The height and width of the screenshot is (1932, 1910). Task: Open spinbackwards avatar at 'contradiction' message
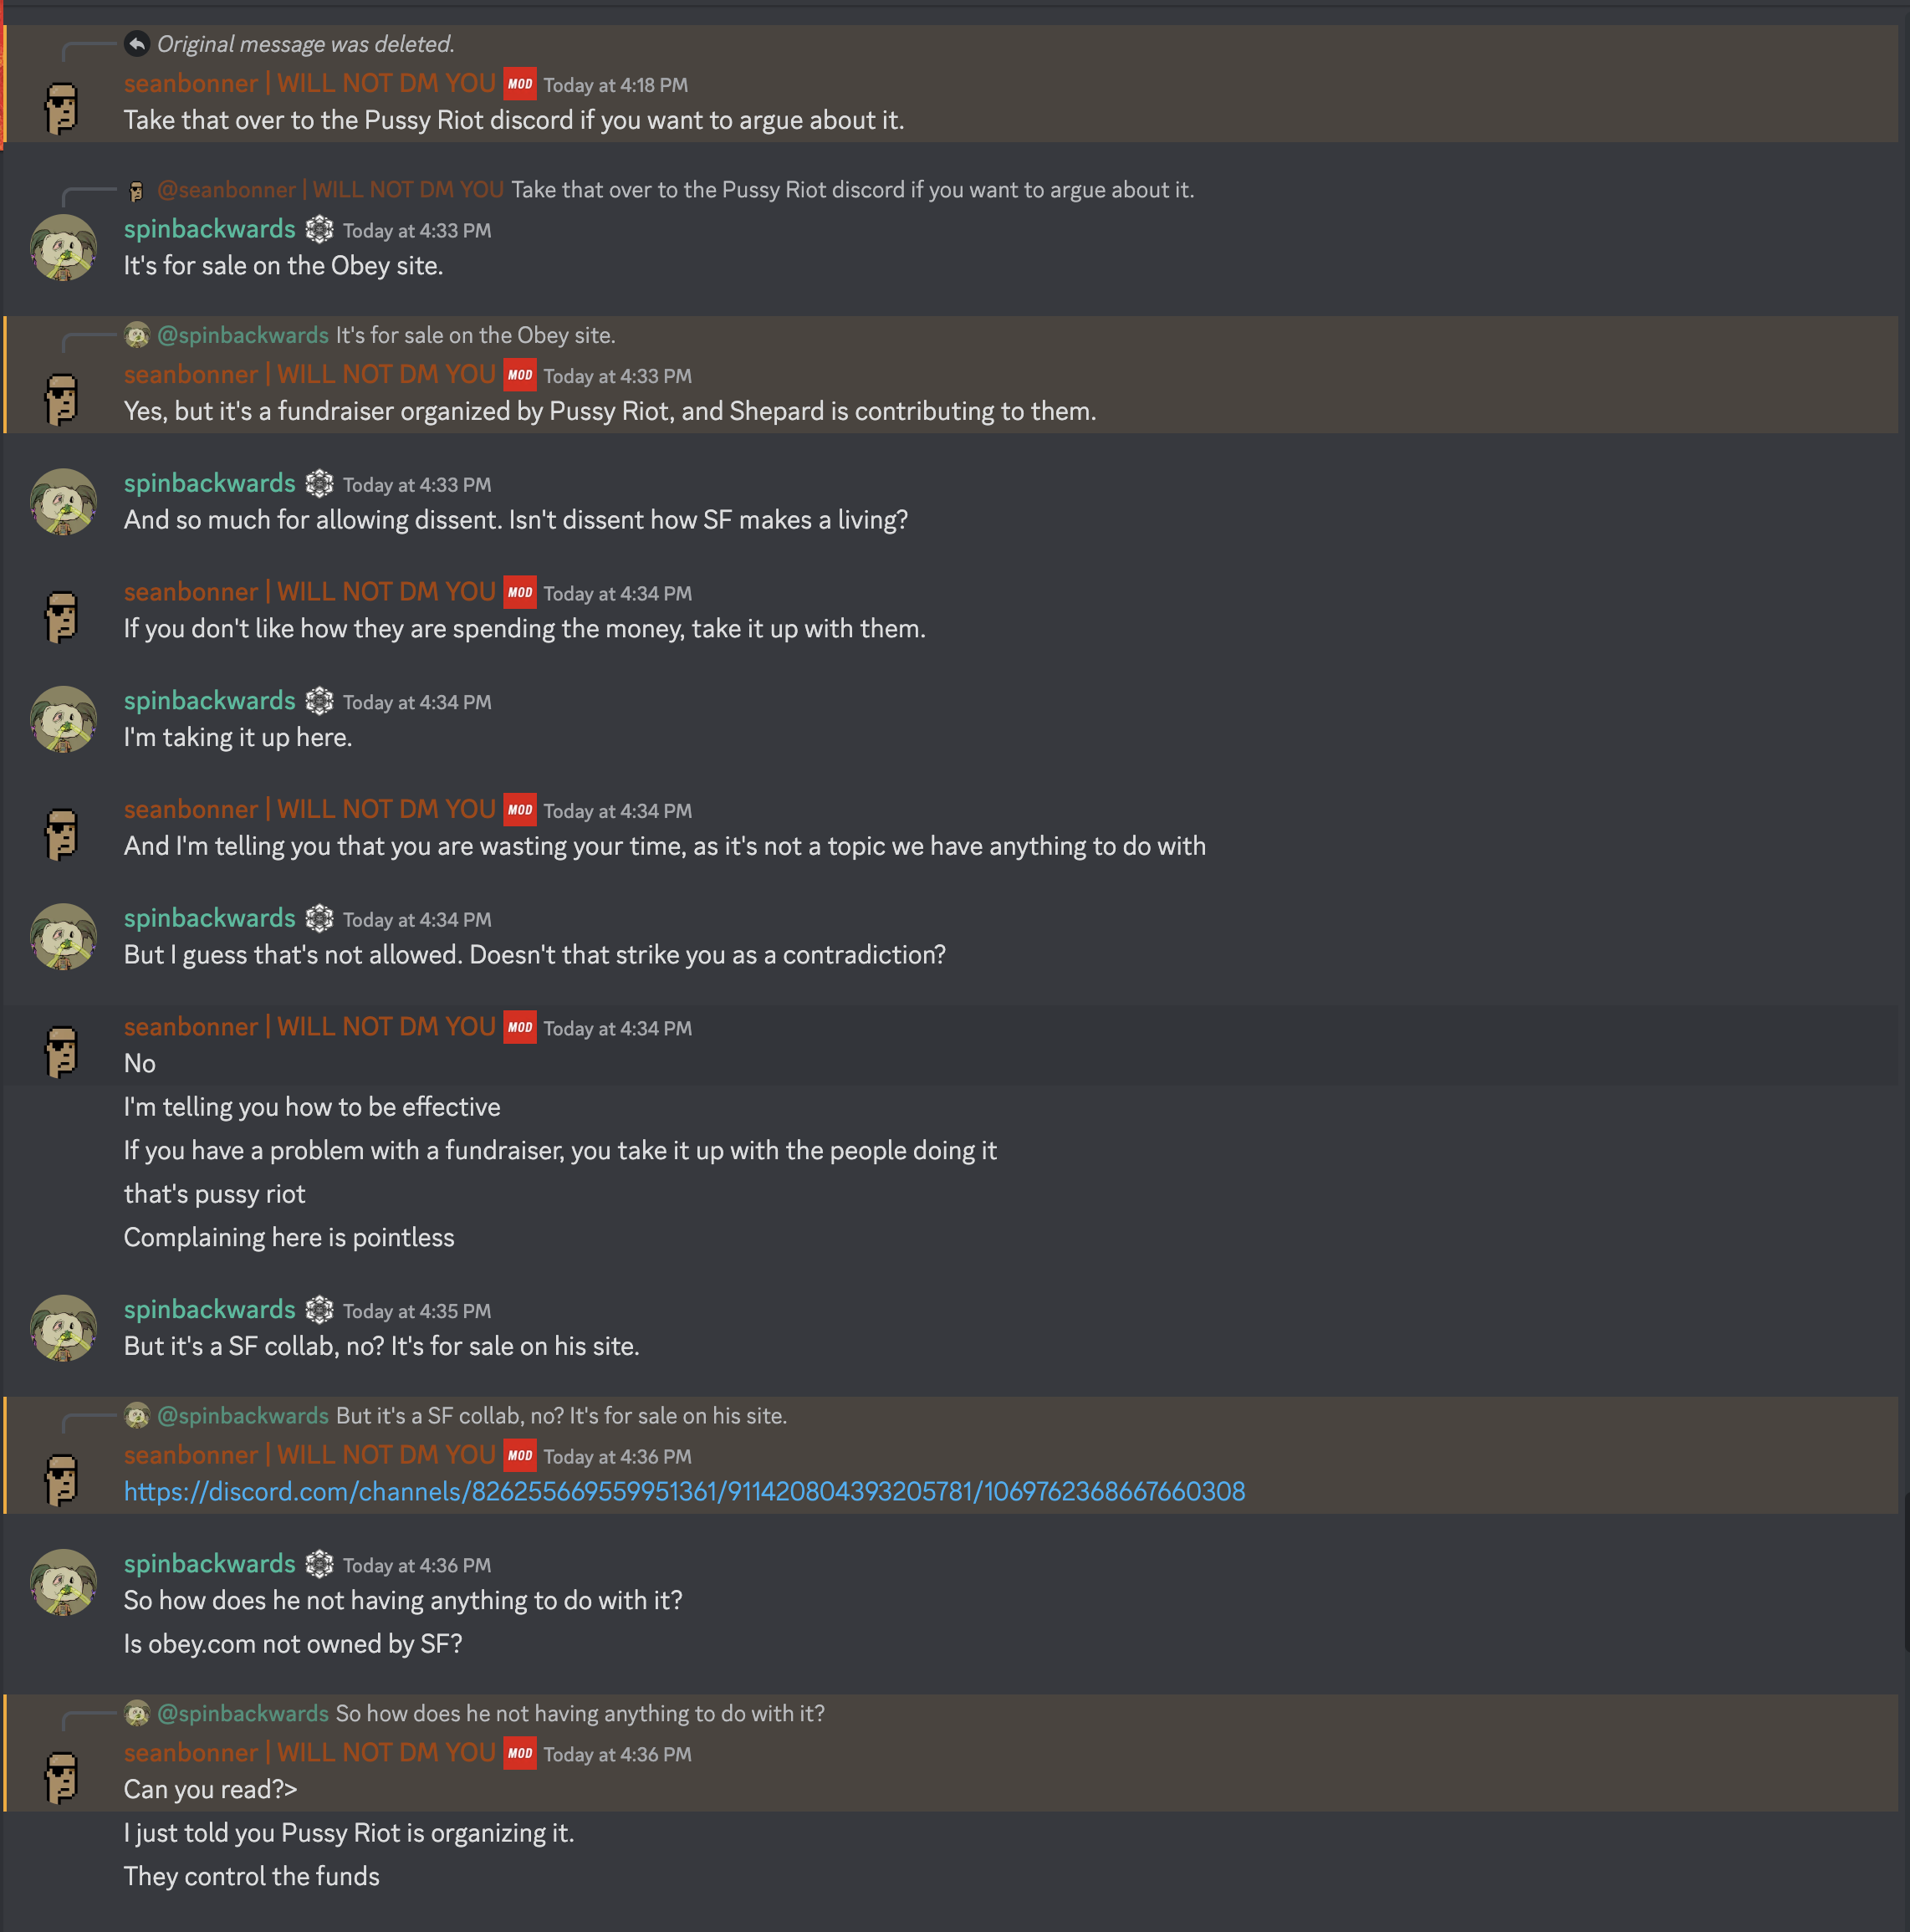click(x=63, y=936)
